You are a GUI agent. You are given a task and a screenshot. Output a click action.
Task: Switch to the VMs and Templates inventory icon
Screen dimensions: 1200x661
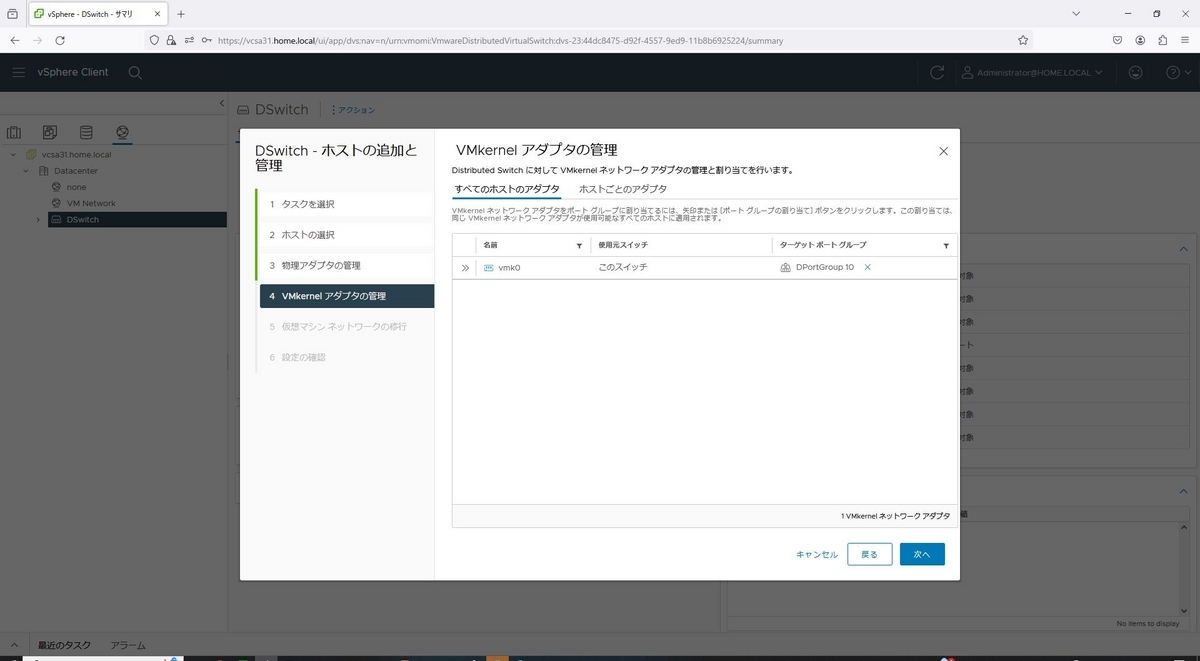[x=50, y=132]
